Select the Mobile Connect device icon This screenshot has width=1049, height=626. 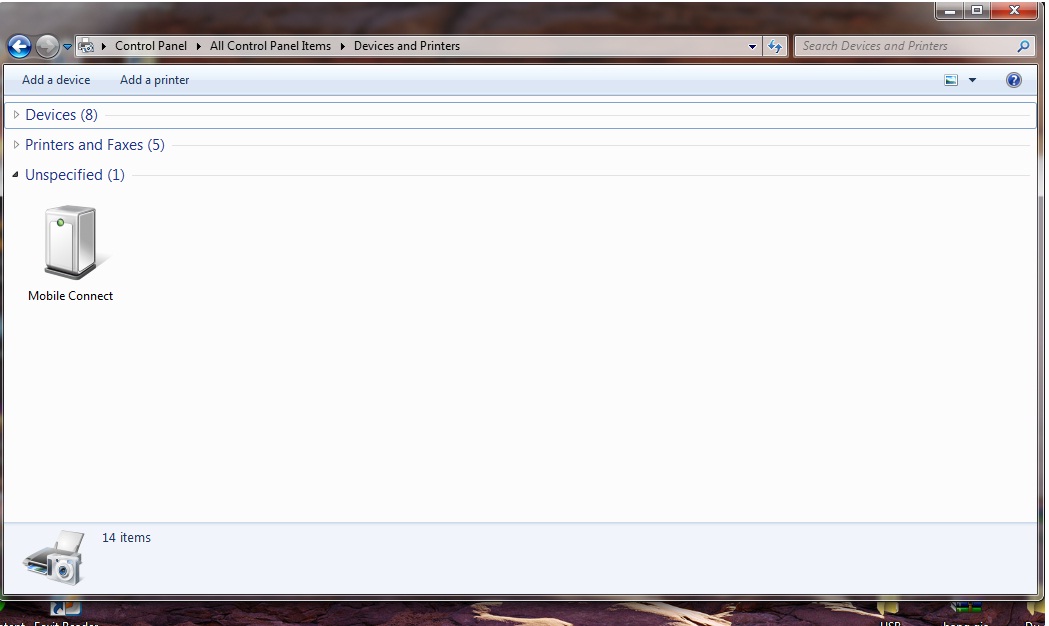tap(70, 243)
